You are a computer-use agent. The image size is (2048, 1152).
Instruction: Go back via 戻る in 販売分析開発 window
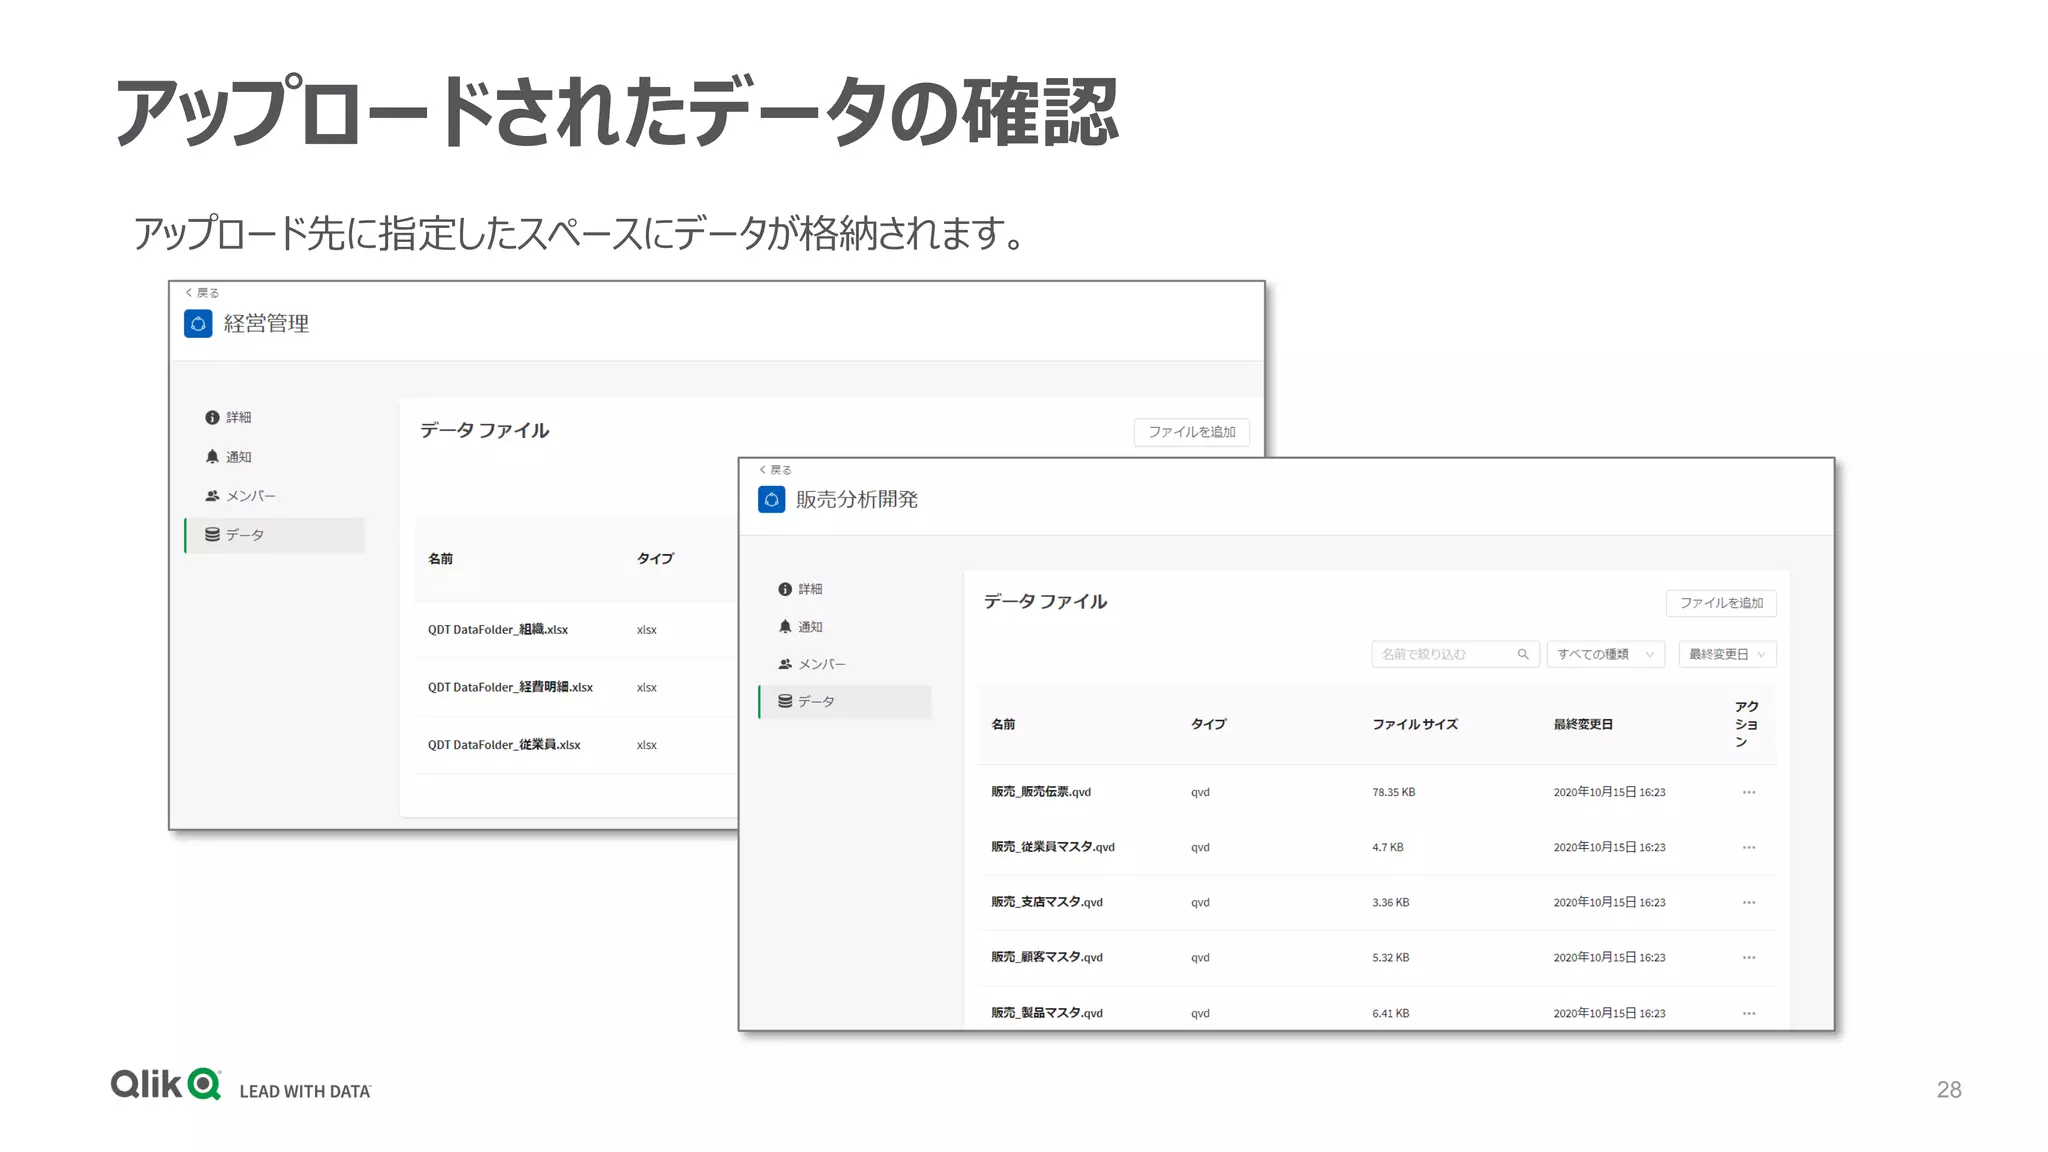(x=775, y=470)
